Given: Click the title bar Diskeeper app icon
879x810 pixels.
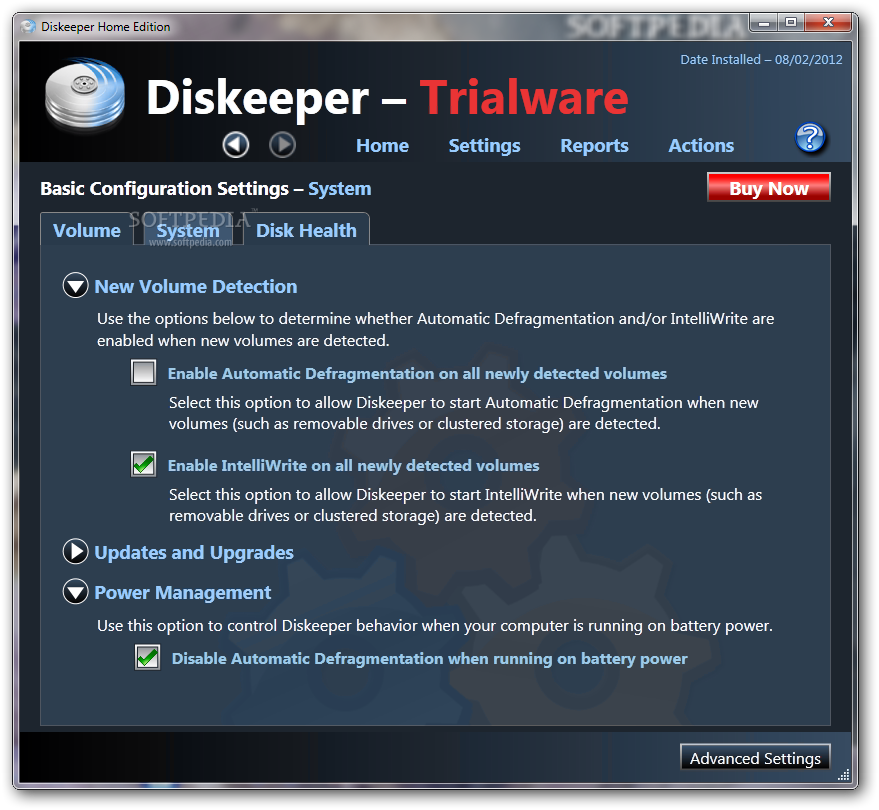Looking at the screenshot, I should click(x=28, y=26).
